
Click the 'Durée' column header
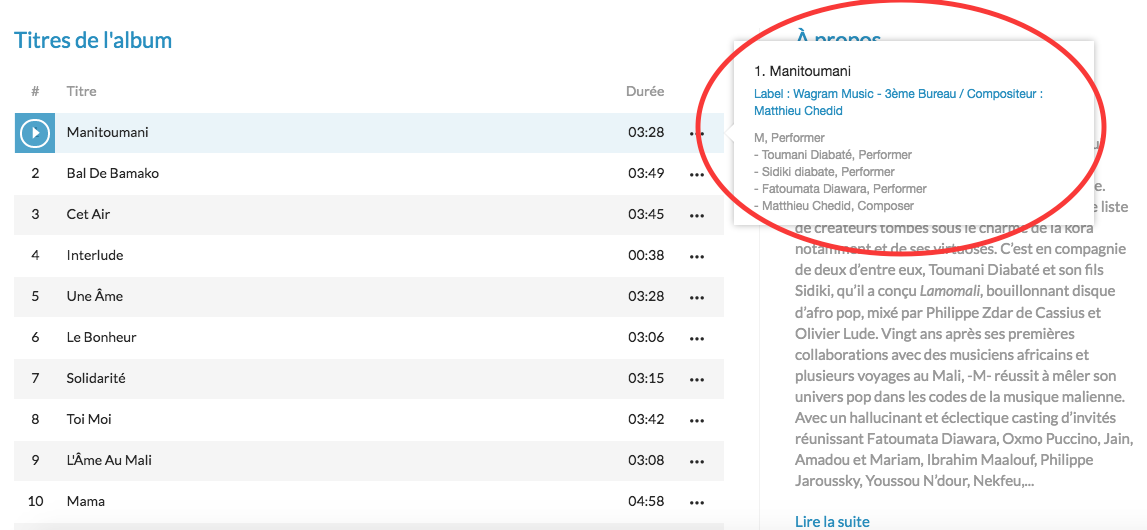pyautogui.click(x=645, y=91)
